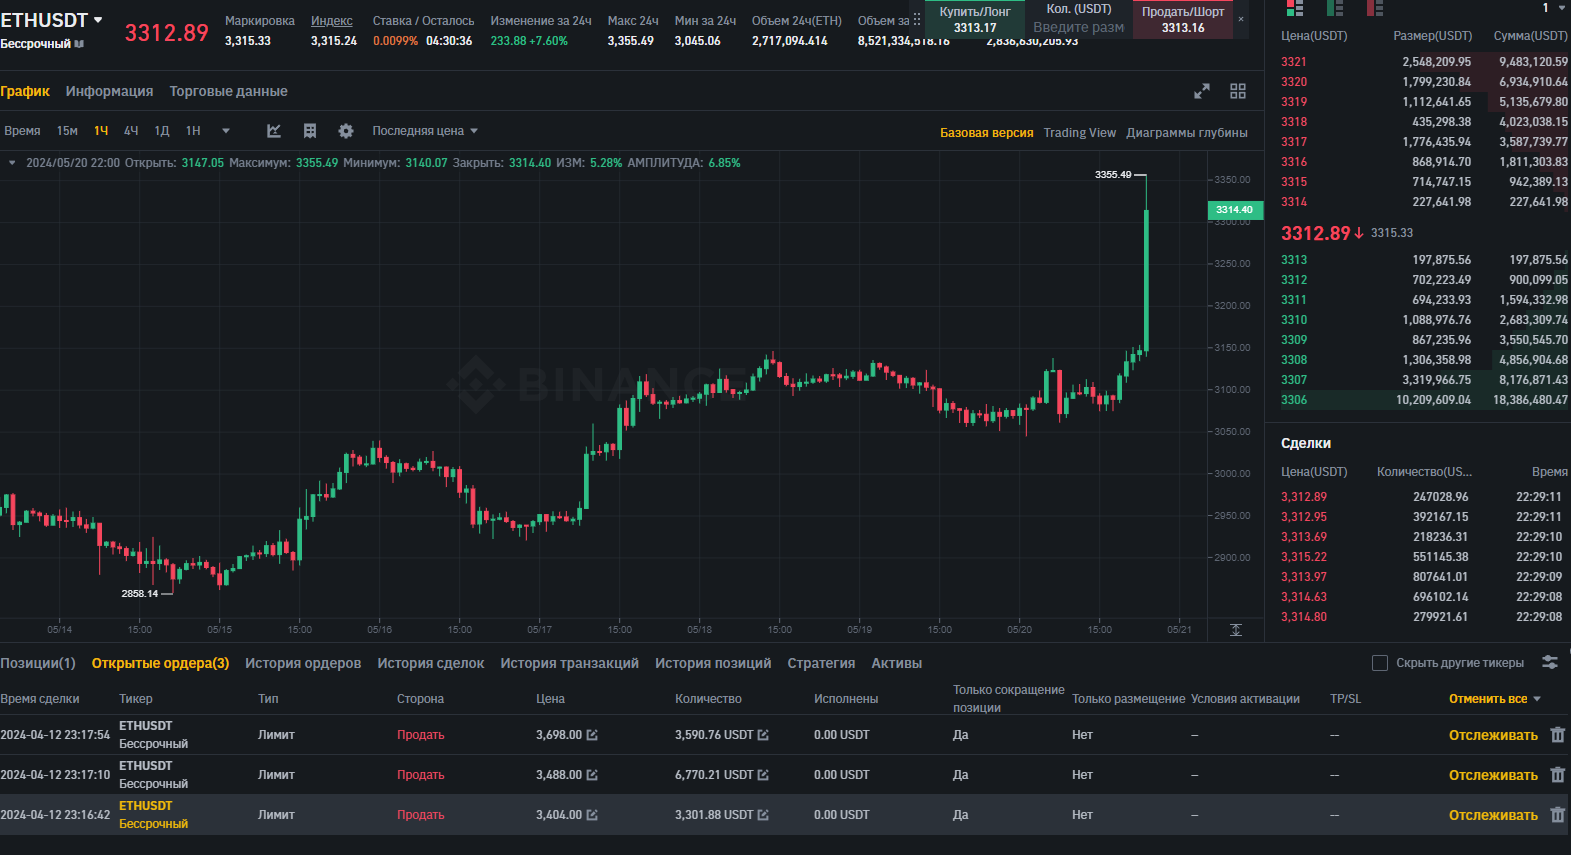Edit price of 3,698.00 order
This screenshot has height=855, width=1571.
(x=592, y=735)
